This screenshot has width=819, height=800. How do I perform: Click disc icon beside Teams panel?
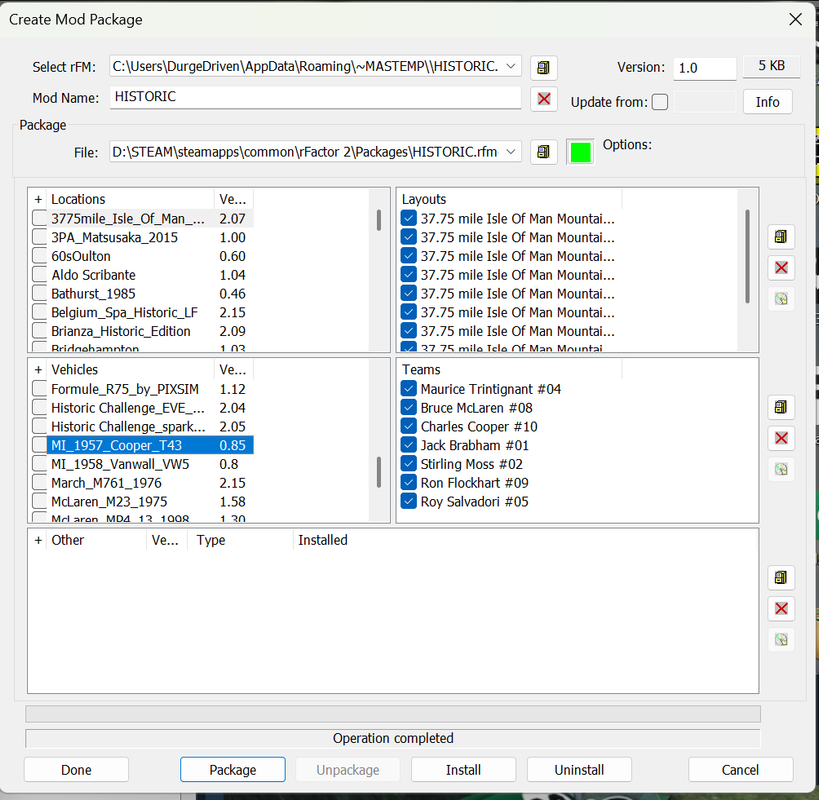tap(781, 469)
